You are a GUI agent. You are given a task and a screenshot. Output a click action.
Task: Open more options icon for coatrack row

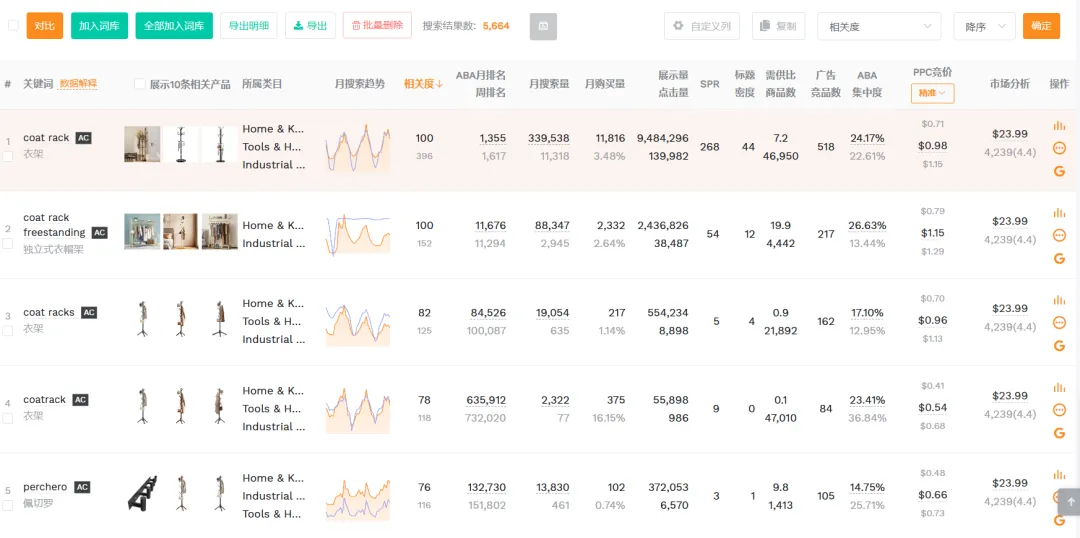(x=1059, y=410)
